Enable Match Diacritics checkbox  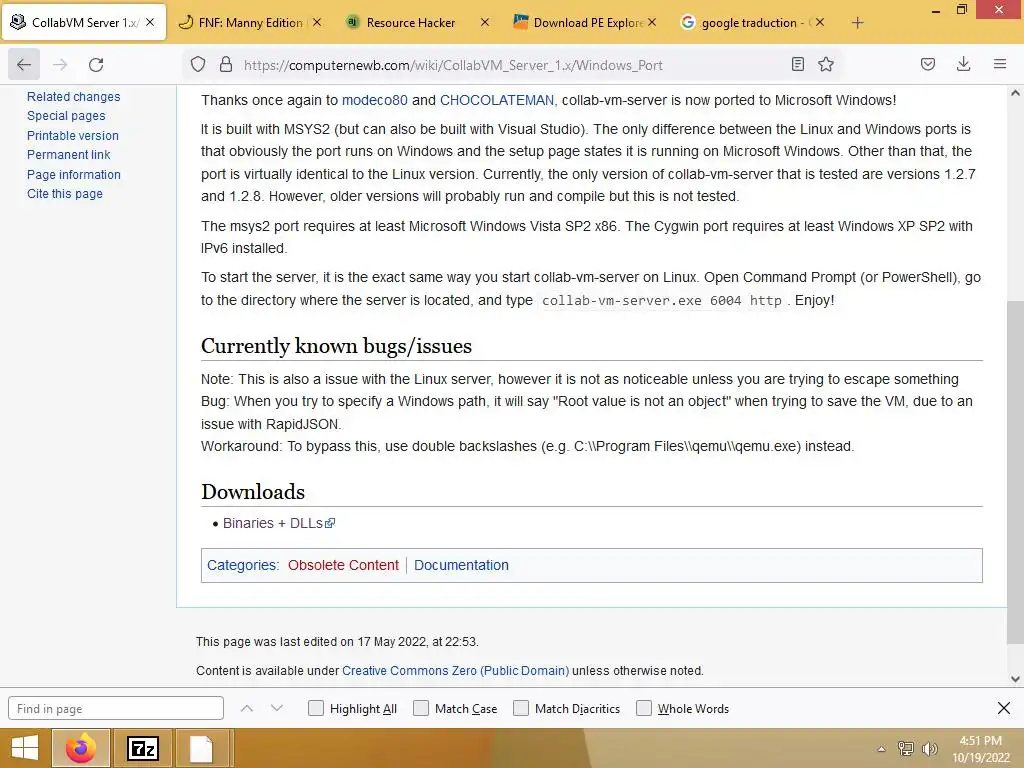click(521, 708)
